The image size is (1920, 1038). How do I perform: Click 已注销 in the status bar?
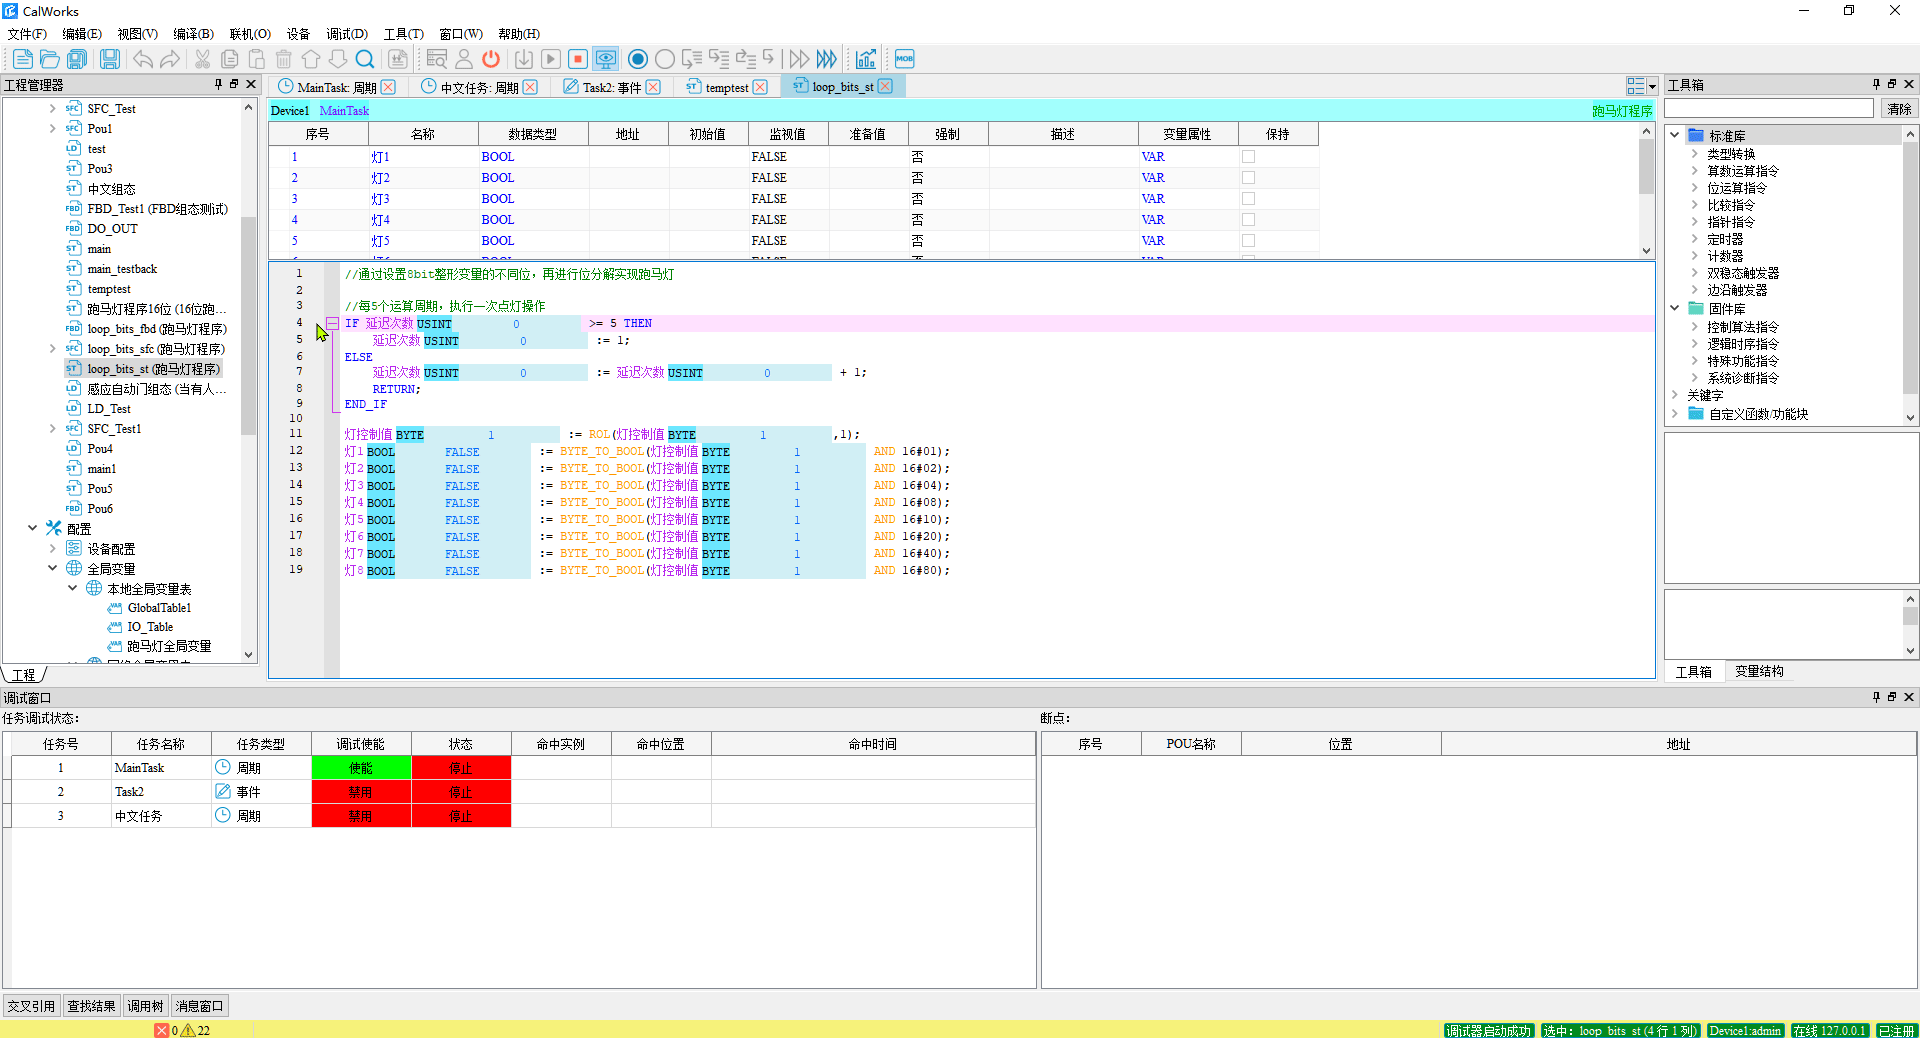[x=1896, y=1031]
